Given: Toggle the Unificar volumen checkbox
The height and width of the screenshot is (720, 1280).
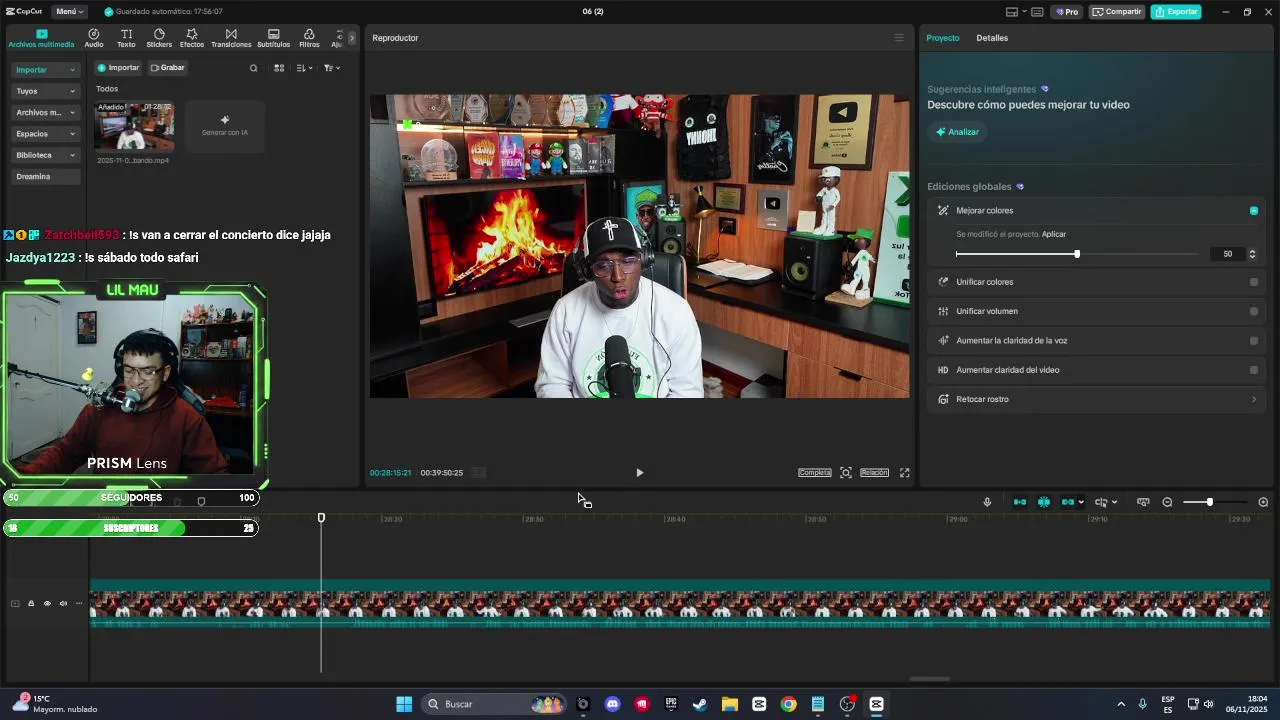Looking at the screenshot, I should [x=1254, y=311].
